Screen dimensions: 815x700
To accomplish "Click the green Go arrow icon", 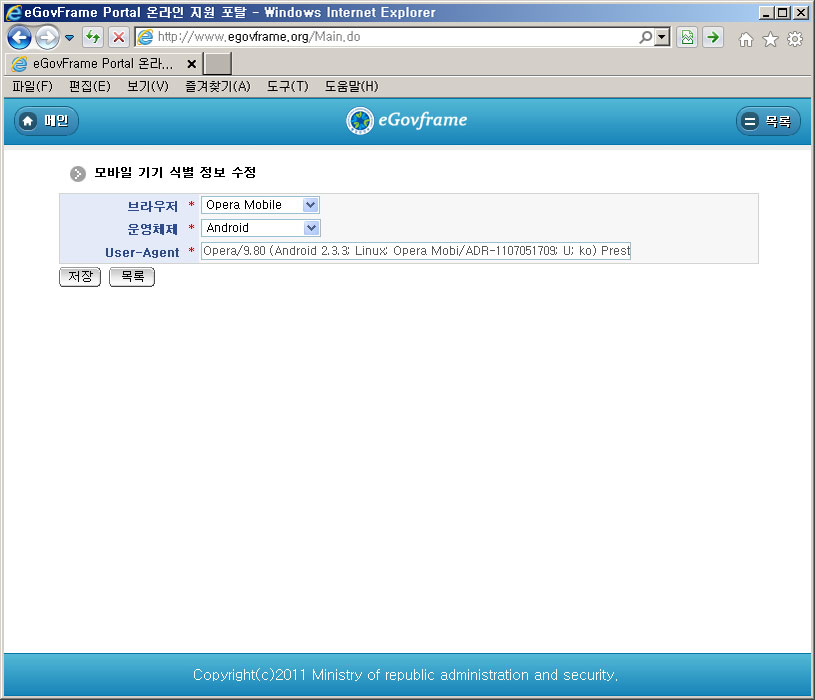I will point(713,37).
